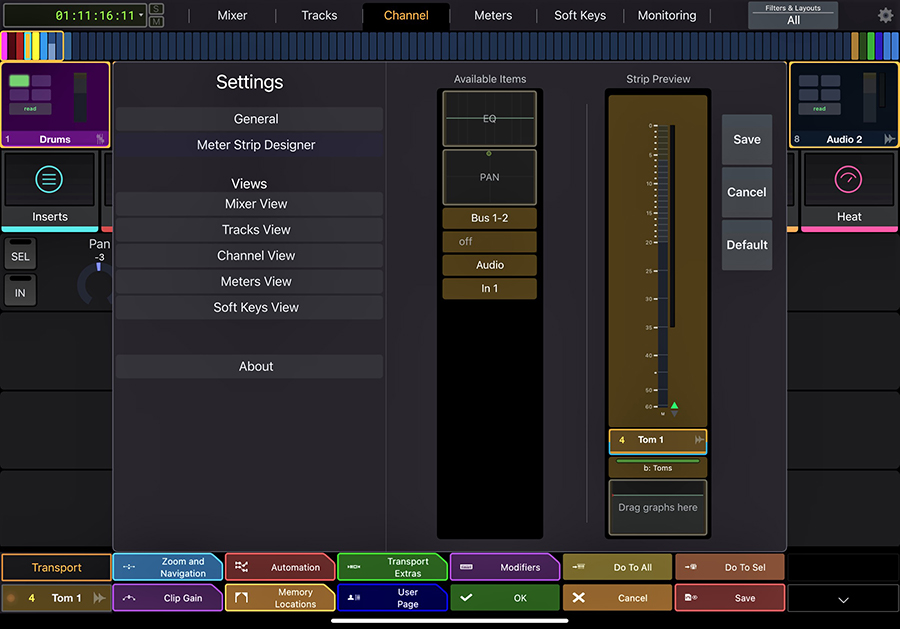
Task: Select the EQ graph in Available Items
Action: [489, 118]
